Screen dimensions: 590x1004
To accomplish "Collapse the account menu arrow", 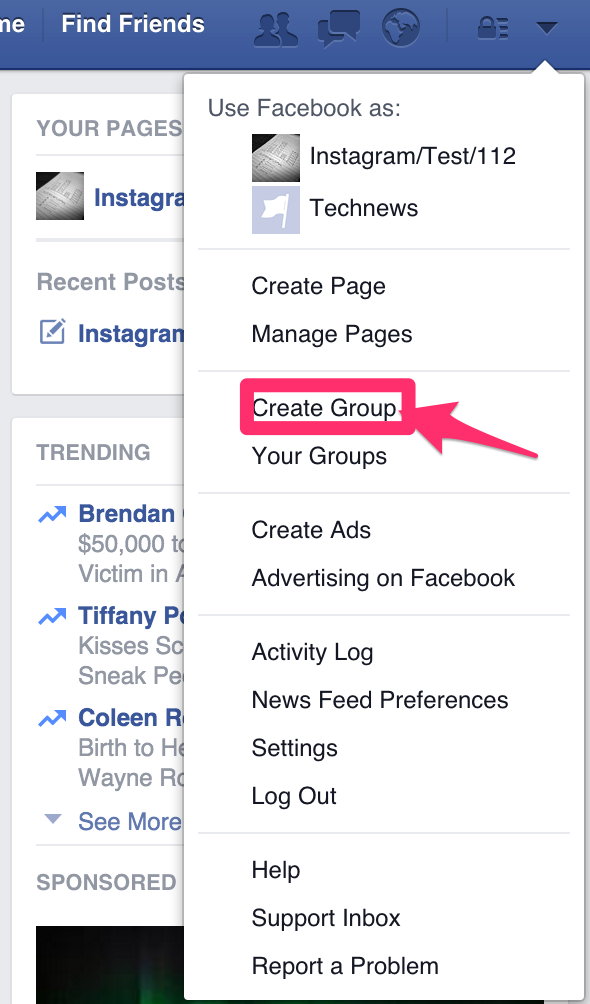I will coord(547,28).
